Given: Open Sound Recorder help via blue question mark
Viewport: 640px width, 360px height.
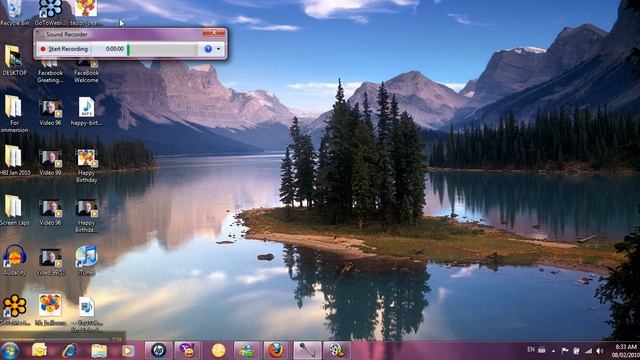Looking at the screenshot, I should click(x=208, y=49).
